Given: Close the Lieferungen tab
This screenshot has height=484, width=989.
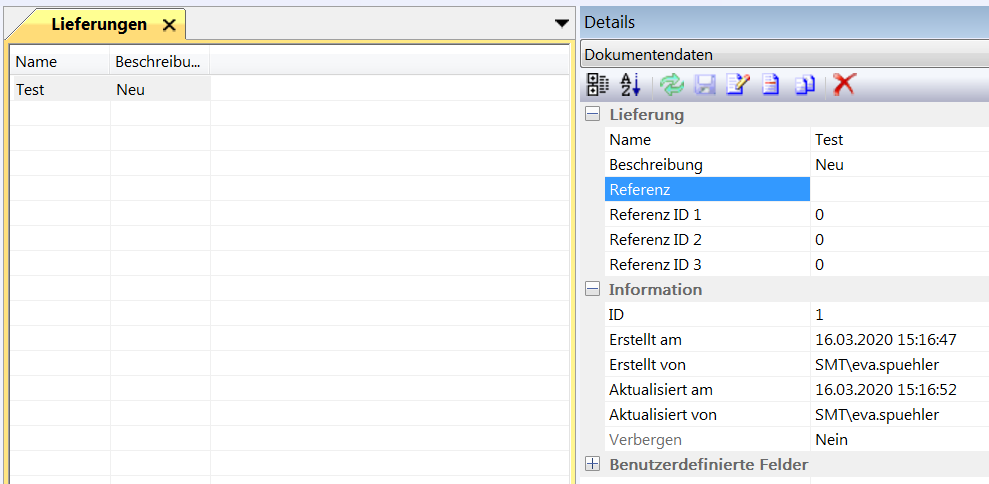Looking at the screenshot, I should click(x=169, y=25).
